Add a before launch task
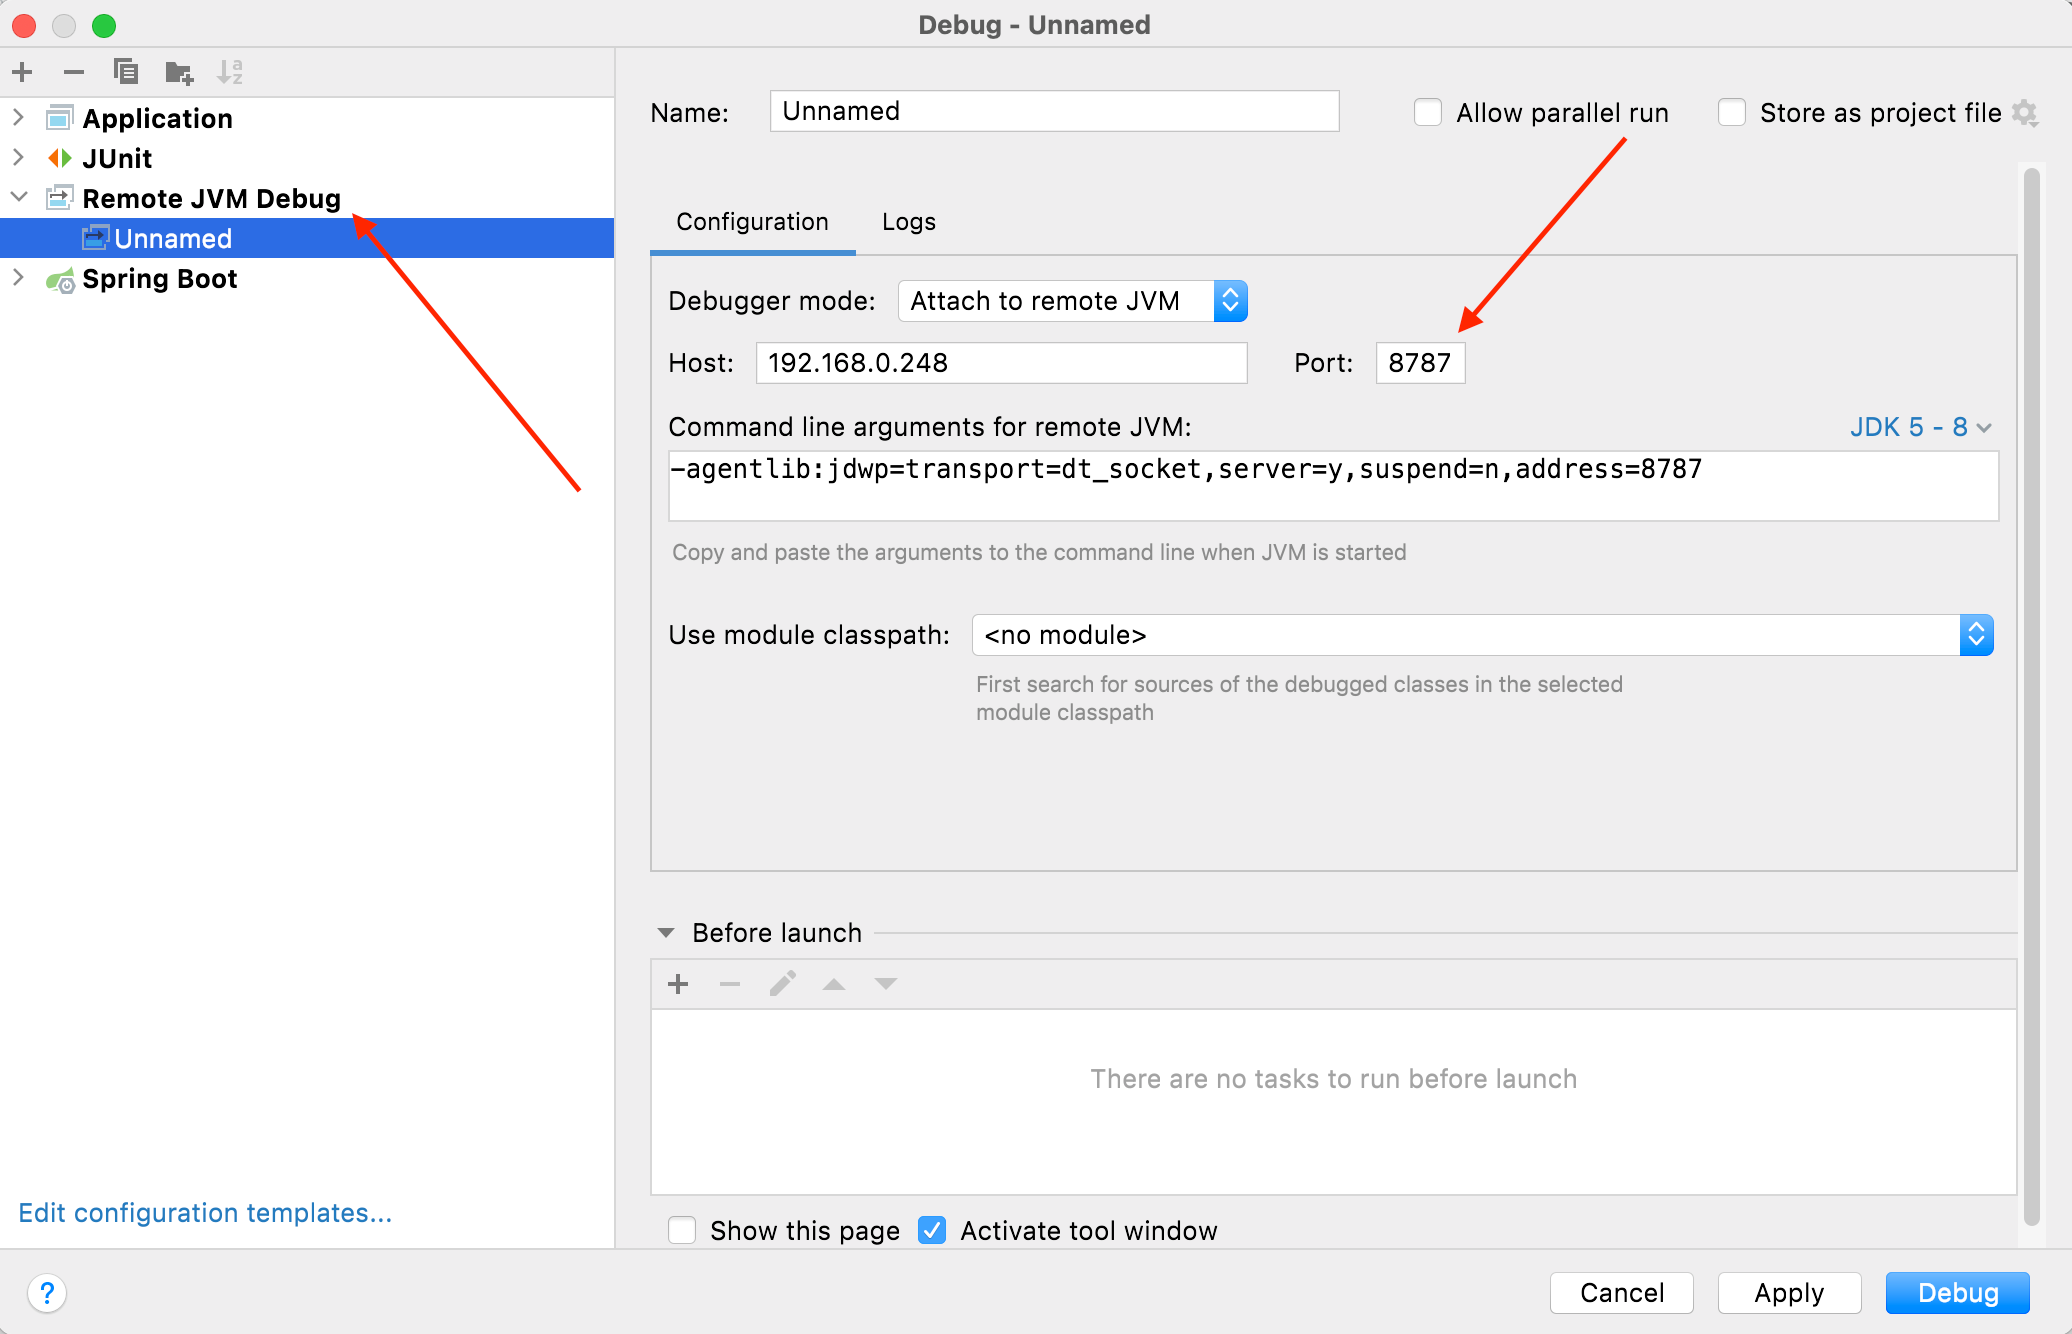2072x1334 pixels. point(678,984)
